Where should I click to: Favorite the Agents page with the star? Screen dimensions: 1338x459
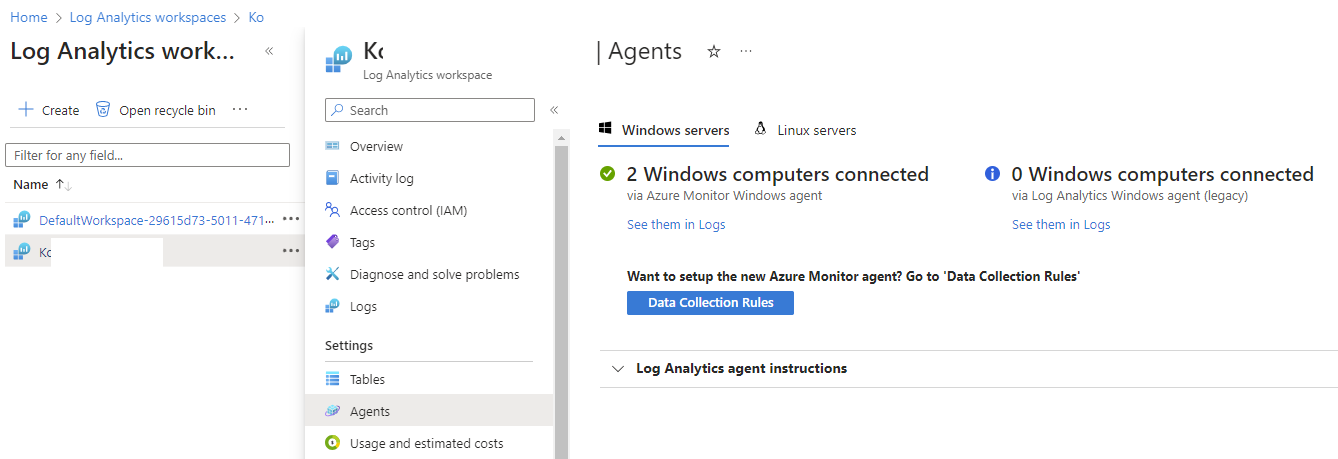714,52
